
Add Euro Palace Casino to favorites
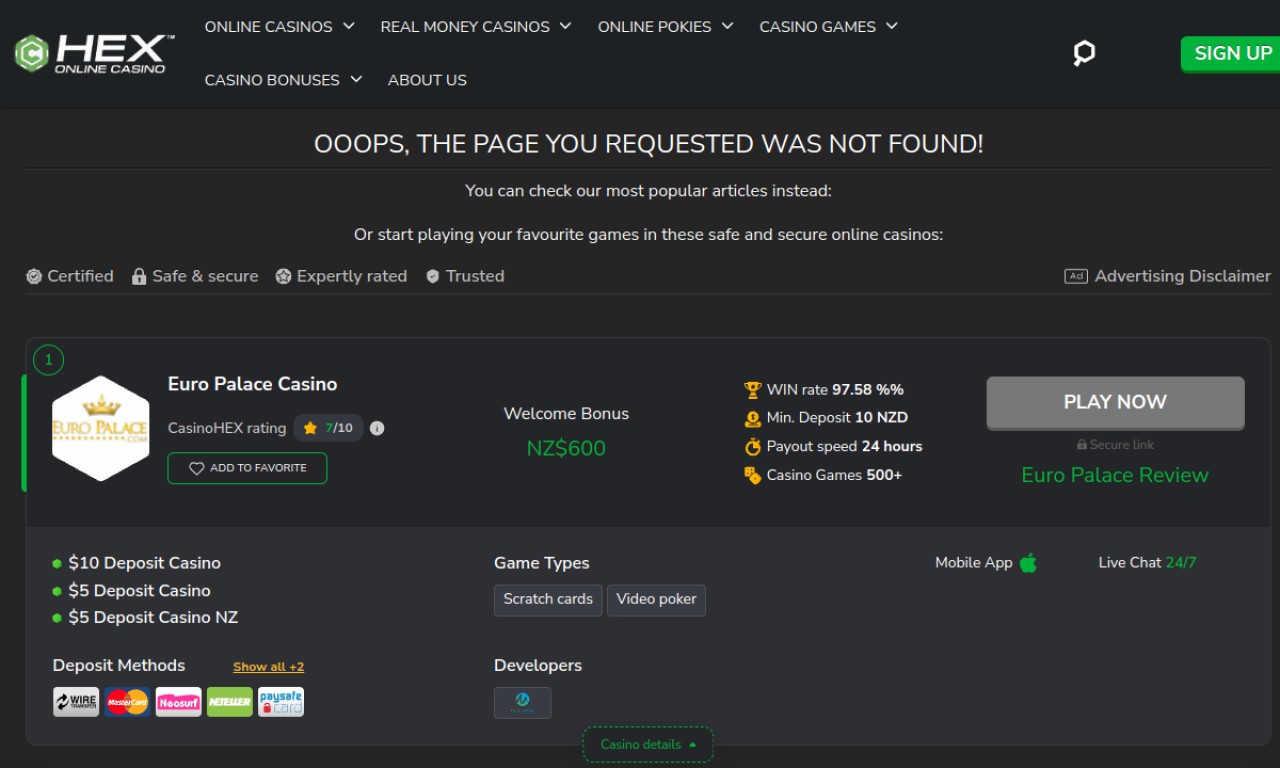click(247, 468)
